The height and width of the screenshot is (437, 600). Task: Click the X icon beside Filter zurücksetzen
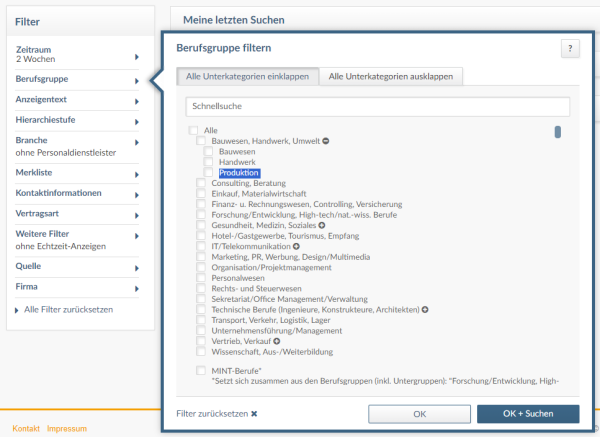[x=254, y=414]
